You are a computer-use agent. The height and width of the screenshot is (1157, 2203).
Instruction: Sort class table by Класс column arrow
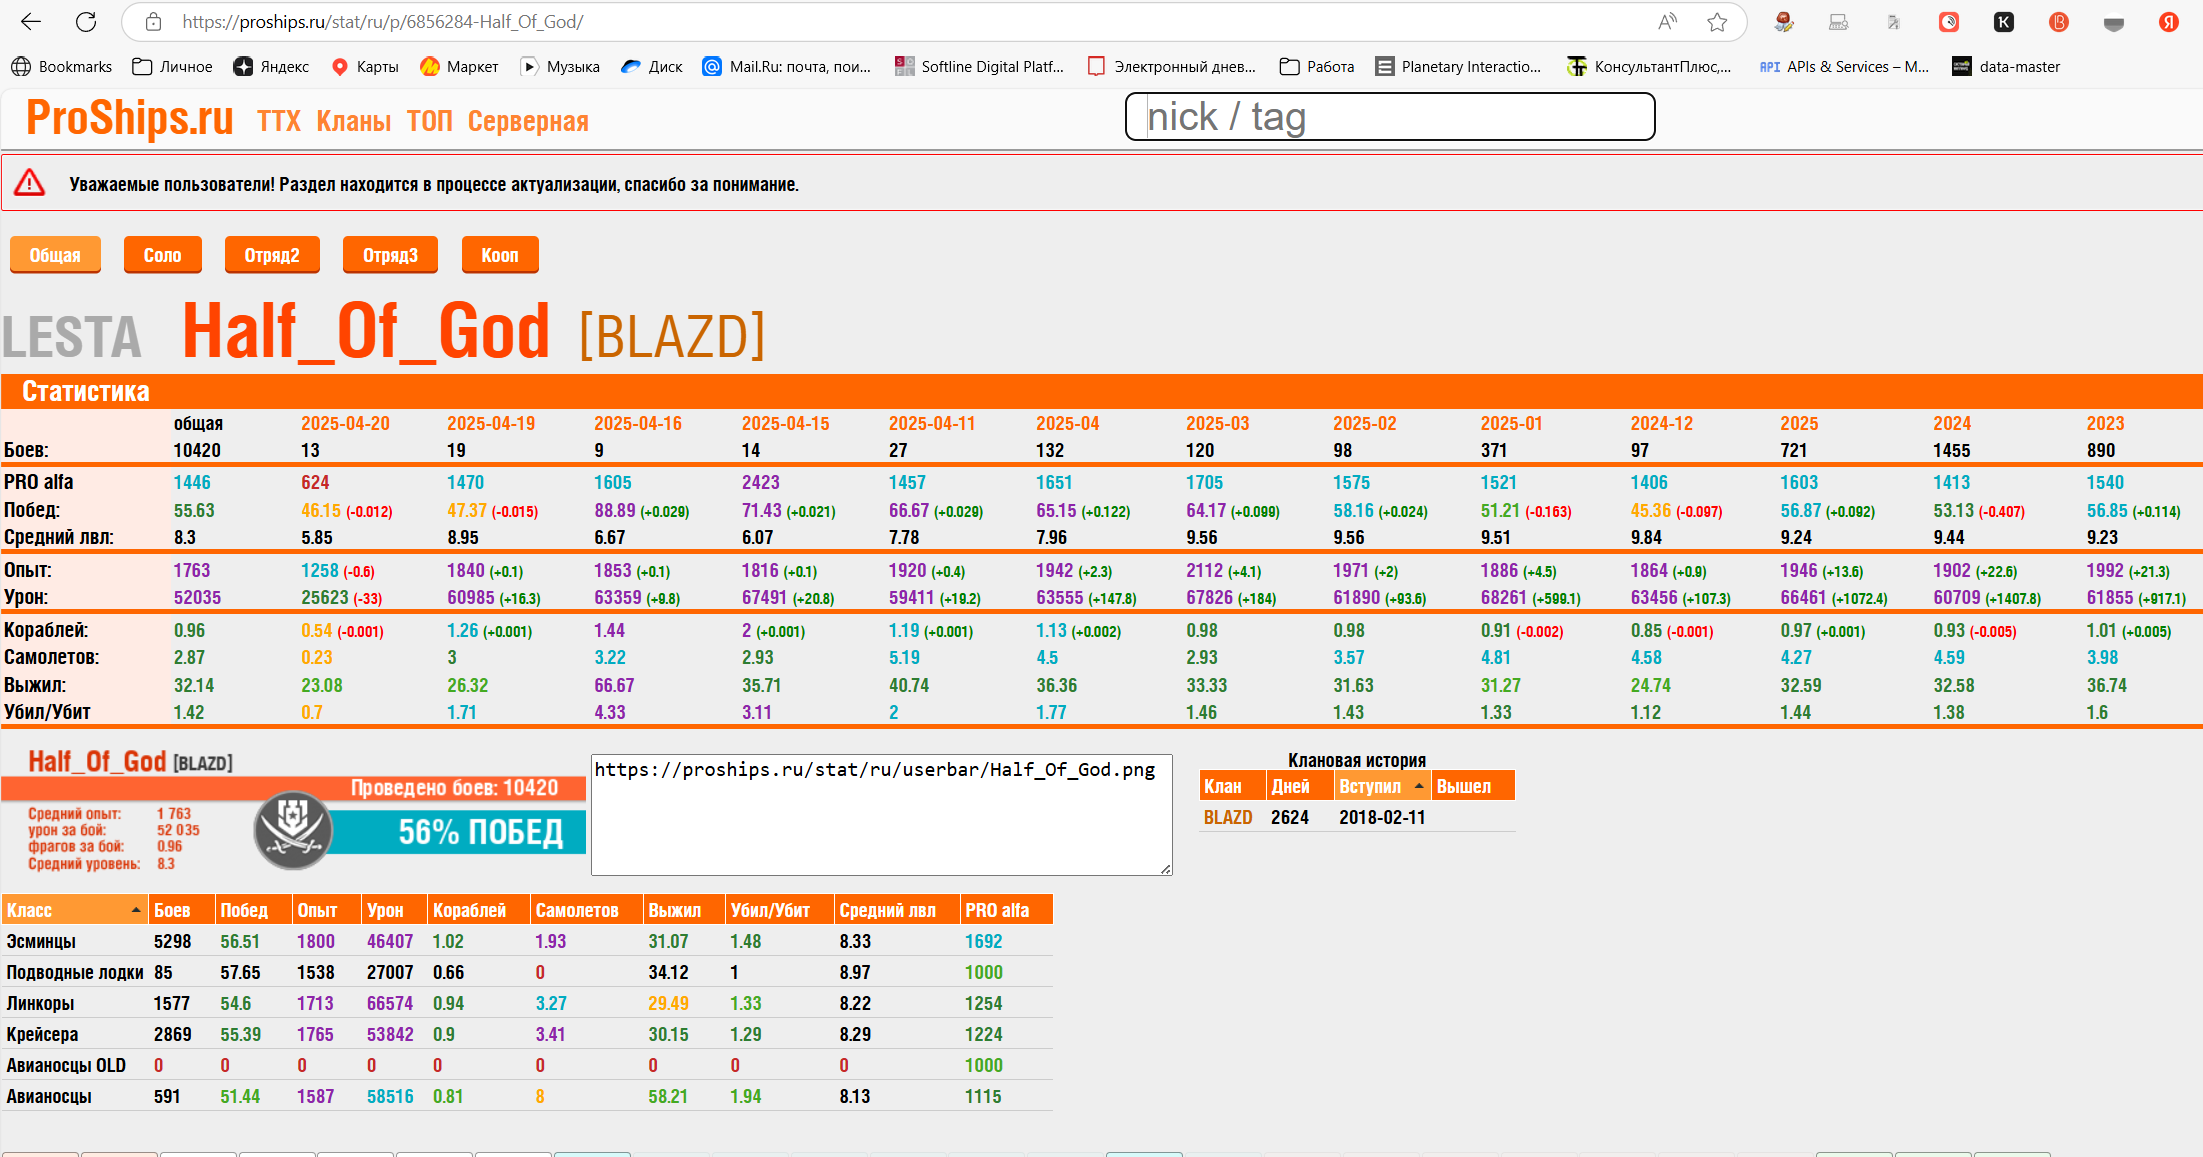tap(135, 910)
